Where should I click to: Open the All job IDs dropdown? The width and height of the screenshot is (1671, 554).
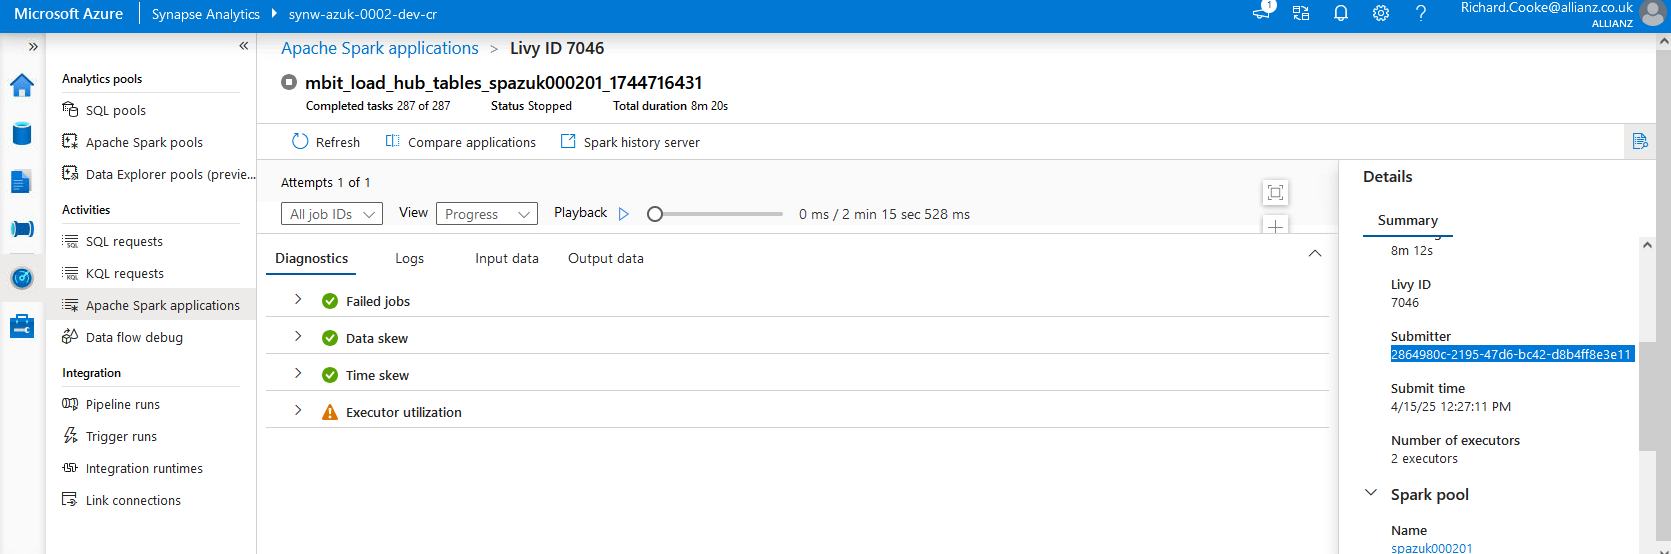pyautogui.click(x=332, y=214)
